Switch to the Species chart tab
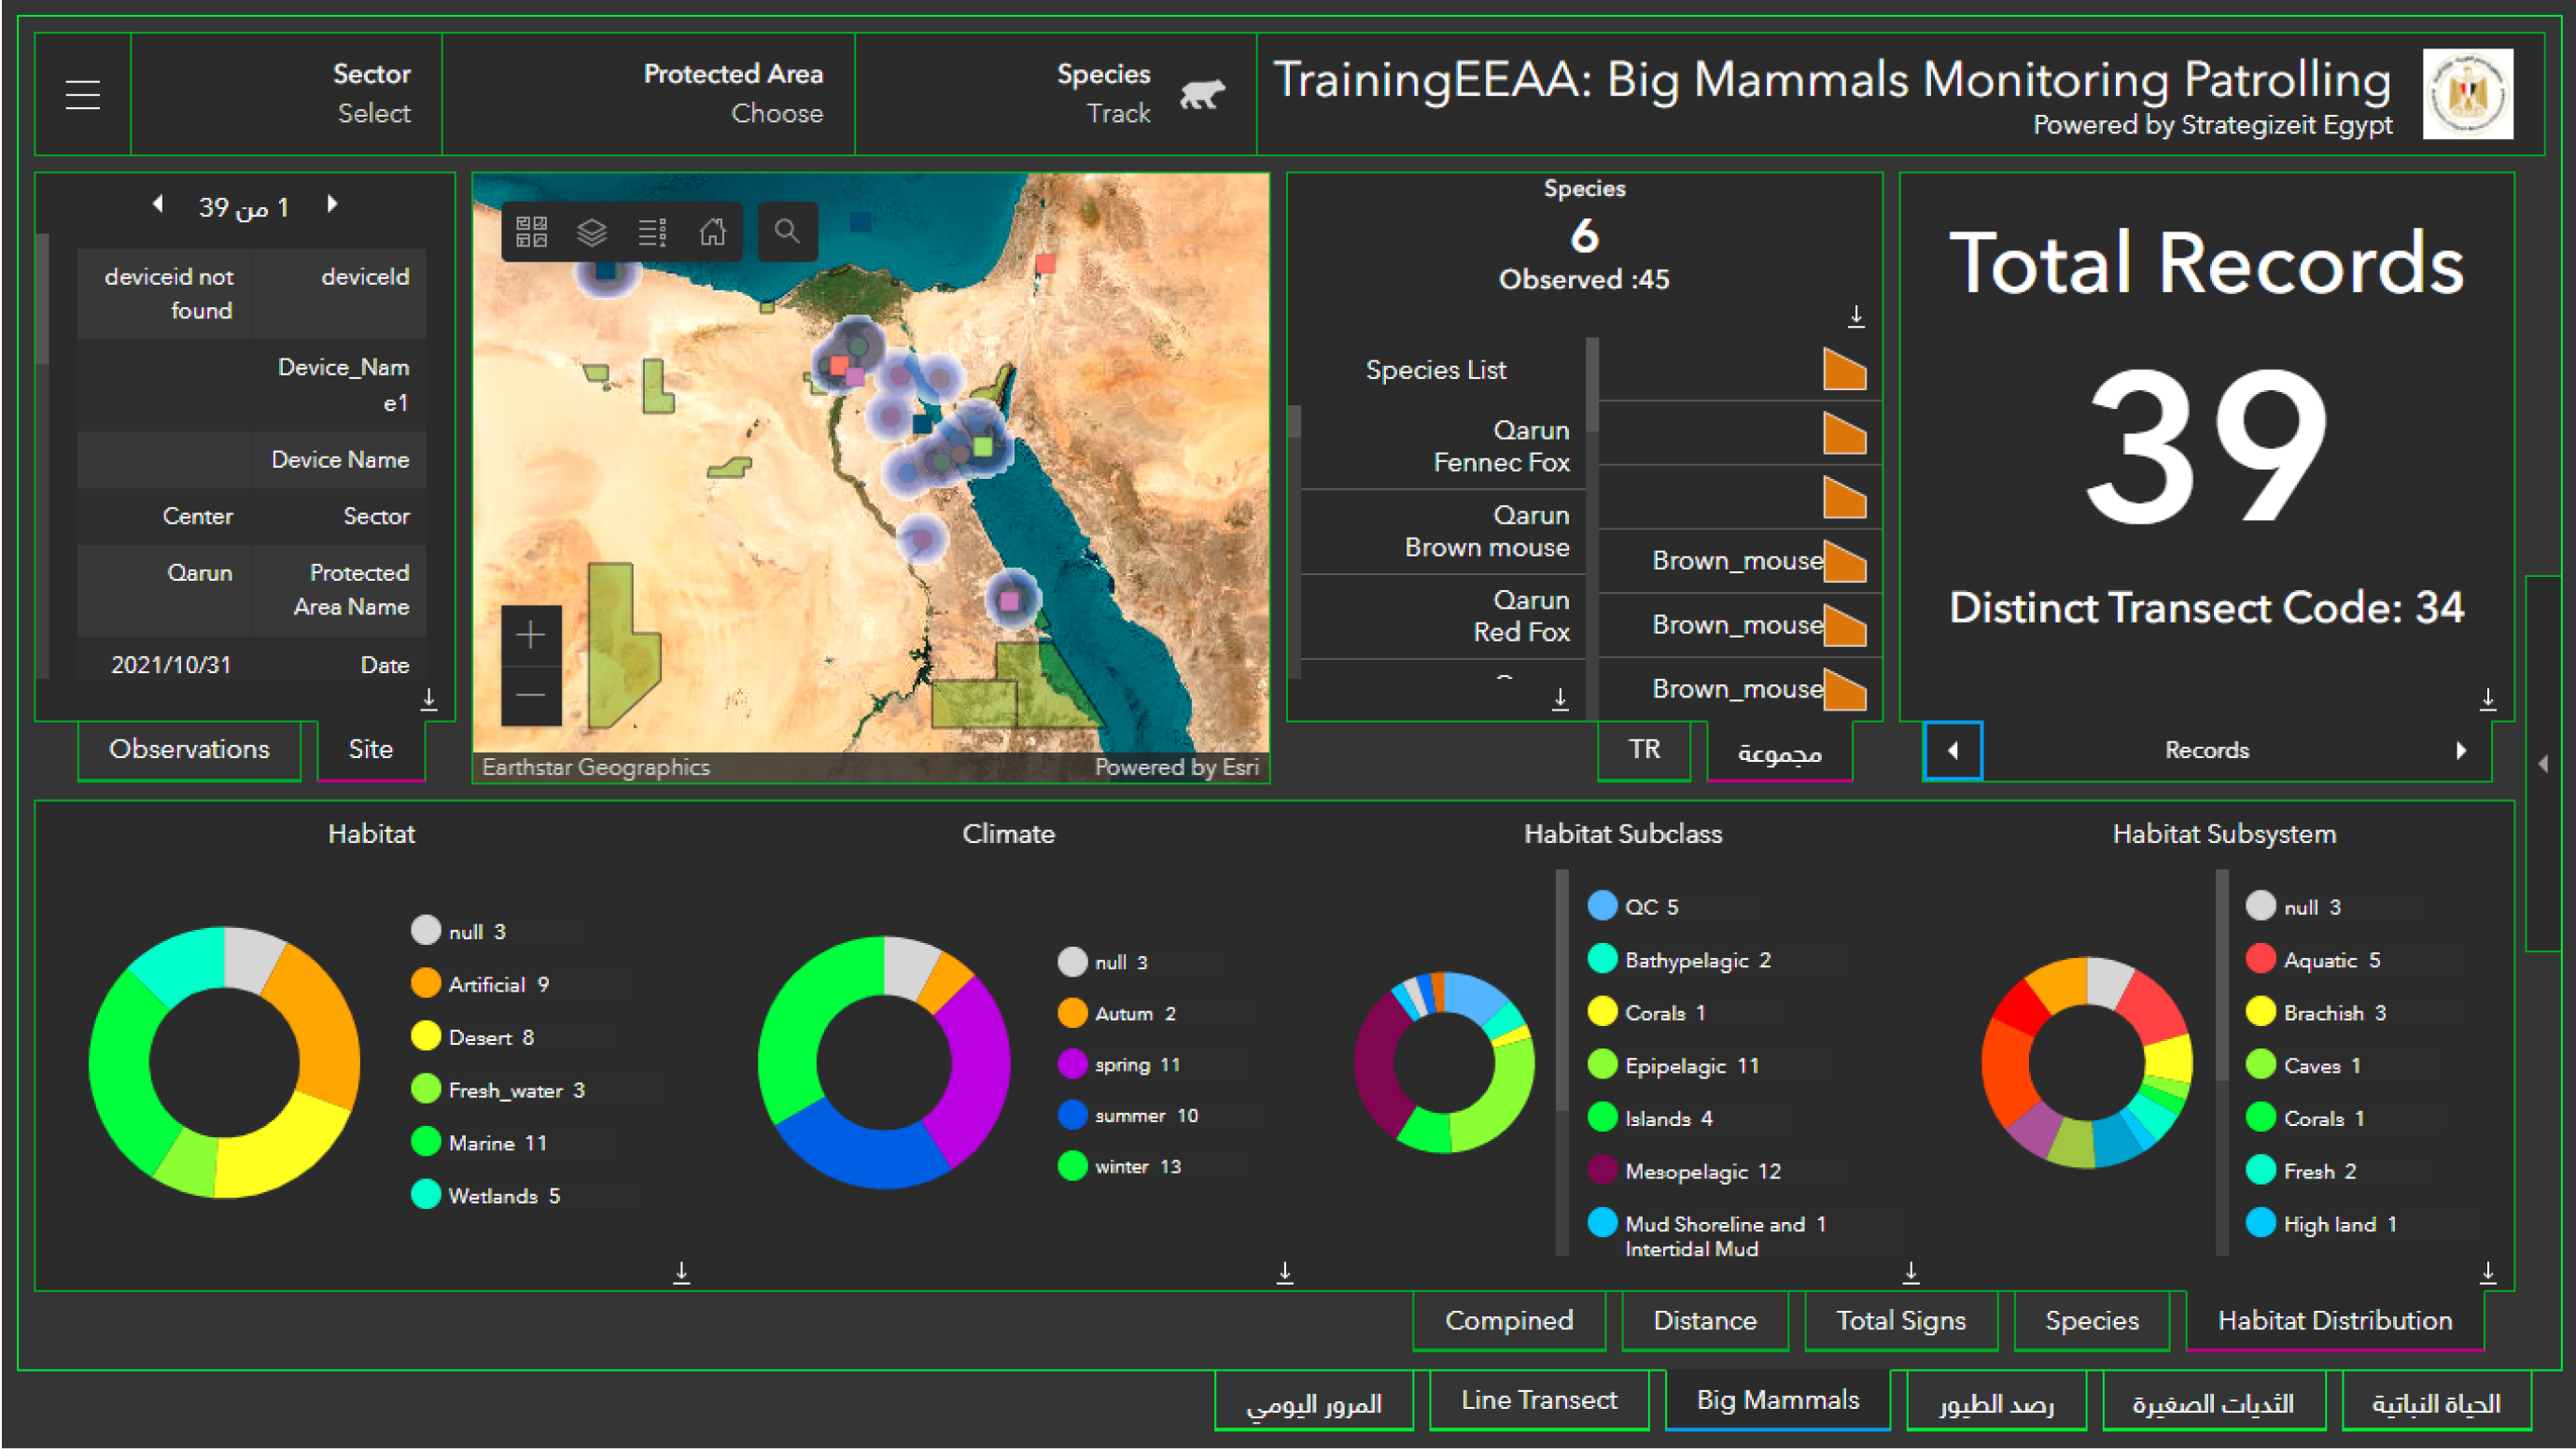 pos(2091,1320)
